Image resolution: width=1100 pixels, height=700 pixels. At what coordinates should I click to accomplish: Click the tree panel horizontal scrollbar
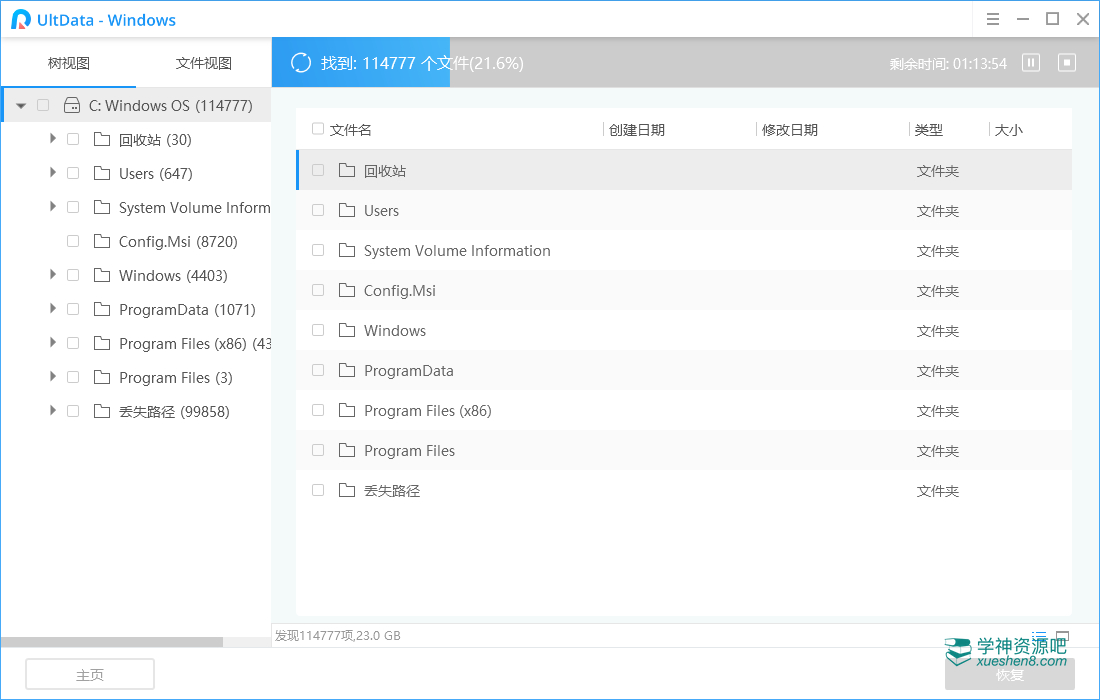(112, 642)
